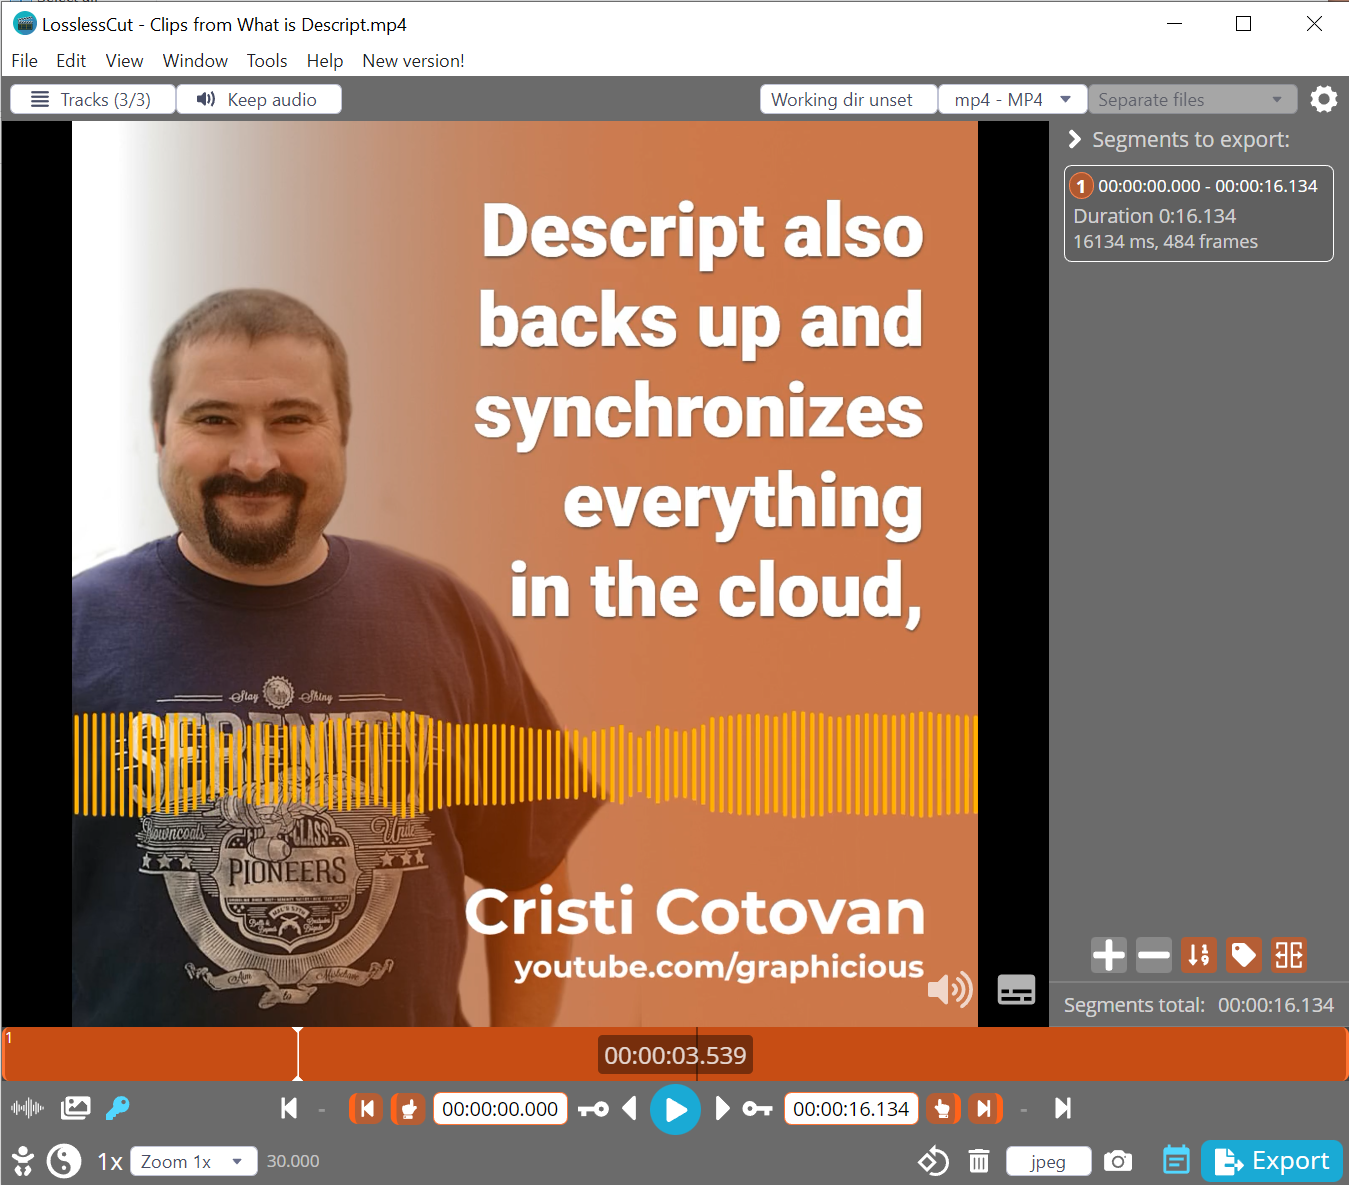Click the split segment icon
Screen dimensions: 1349x1185
tap(1288, 955)
